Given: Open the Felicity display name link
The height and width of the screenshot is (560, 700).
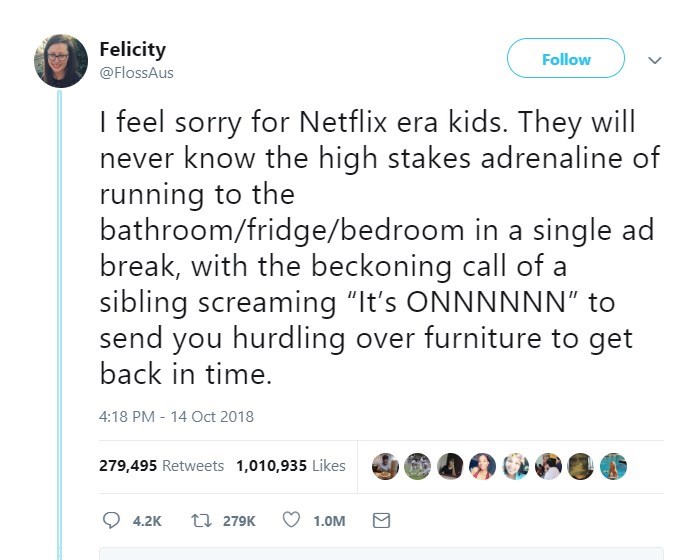Looking at the screenshot, I should pos(133,49).
